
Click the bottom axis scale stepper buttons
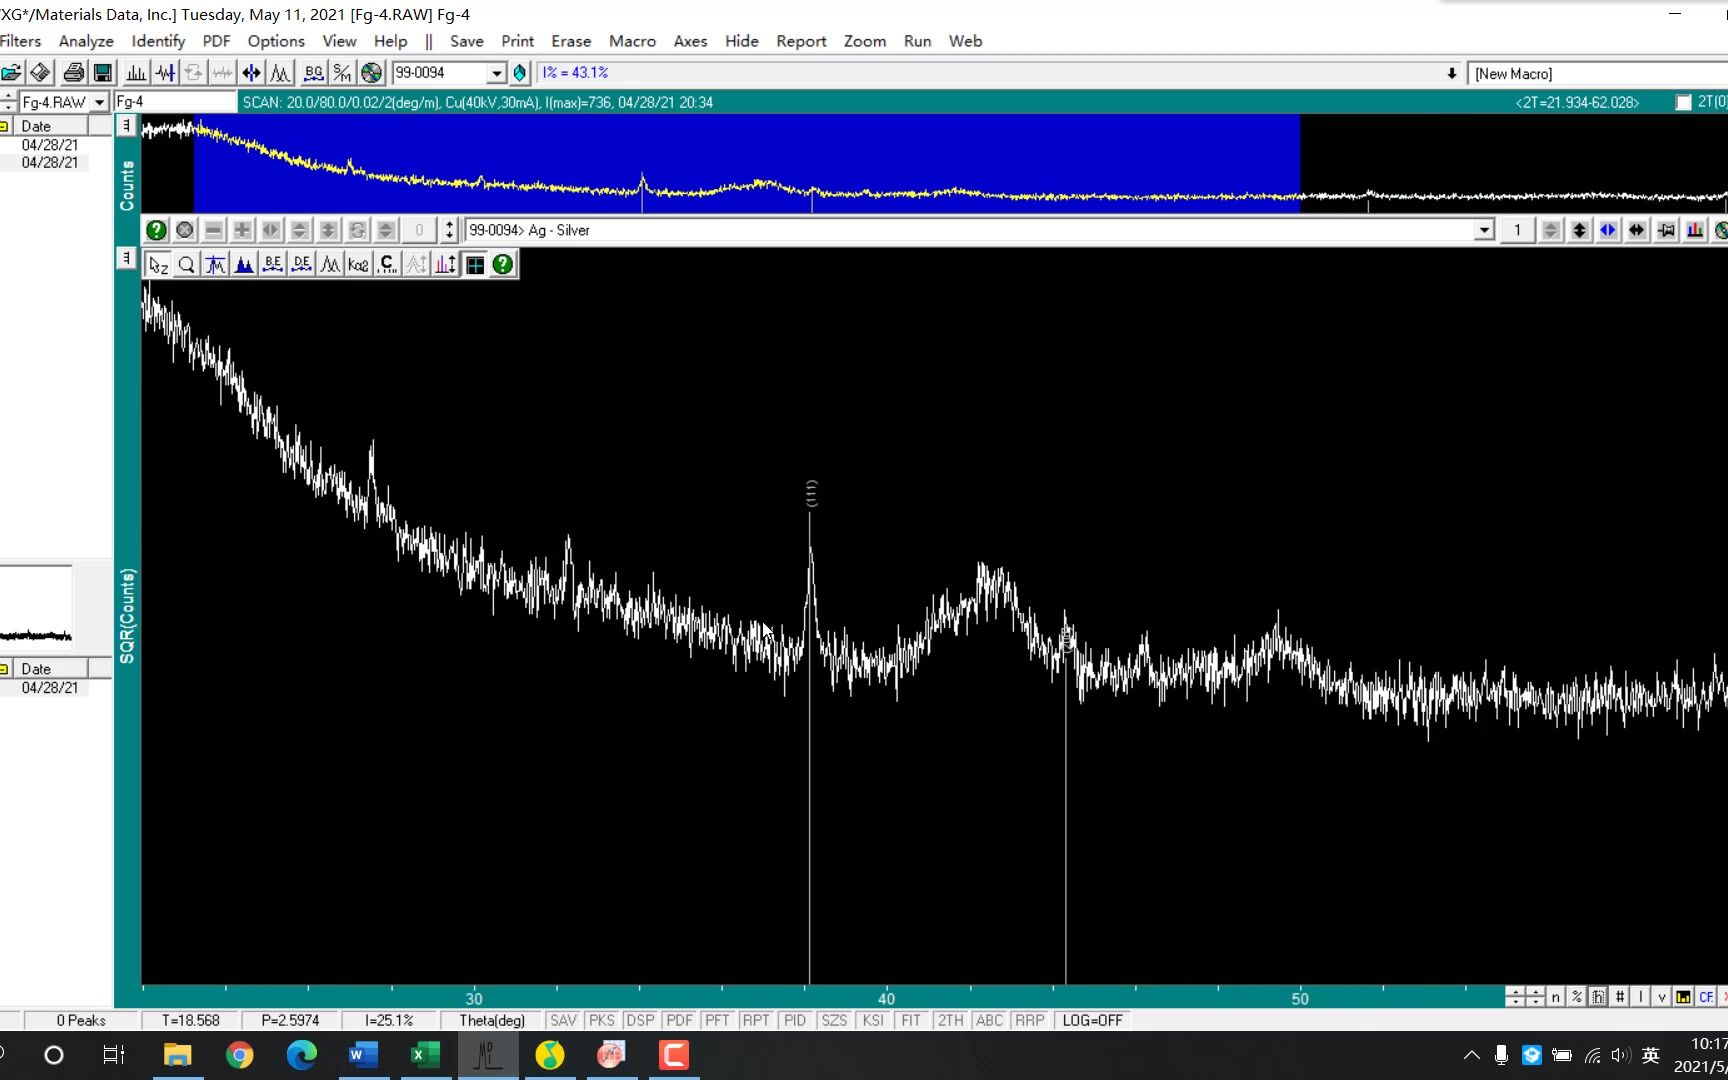[x=1525, y=997]
